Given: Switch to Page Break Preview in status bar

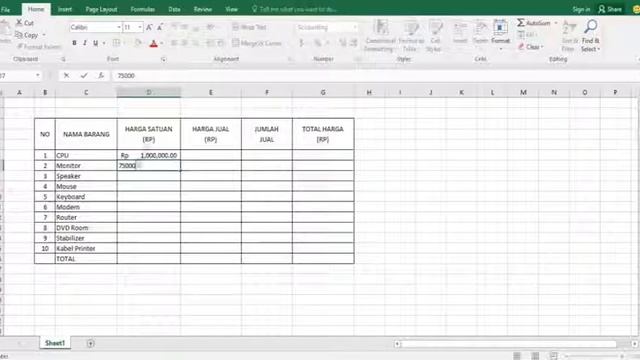Looking at the screenshot, I should (553, 356).
